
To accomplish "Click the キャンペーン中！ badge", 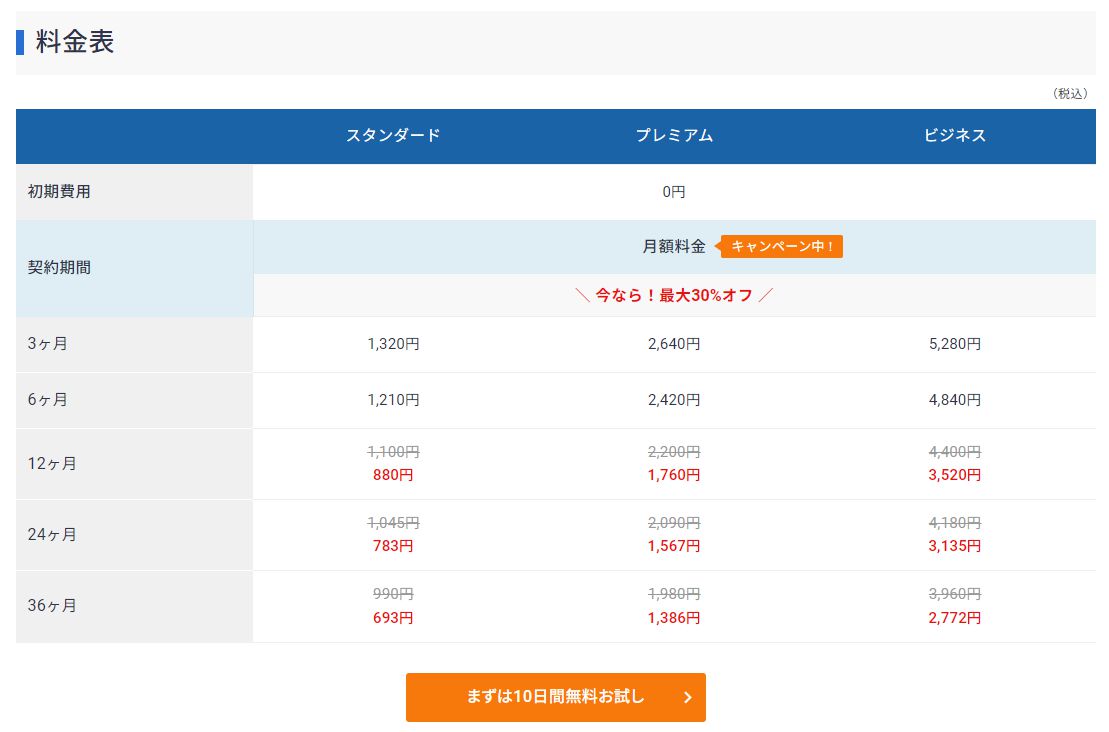I will [x=781, y=246].
